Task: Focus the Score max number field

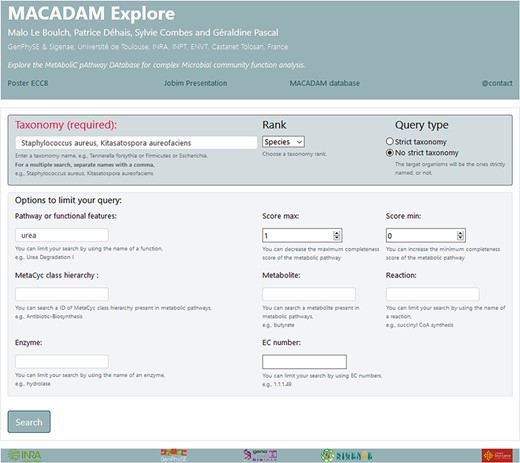Action: pyautogui.click(x=302, y=235)
